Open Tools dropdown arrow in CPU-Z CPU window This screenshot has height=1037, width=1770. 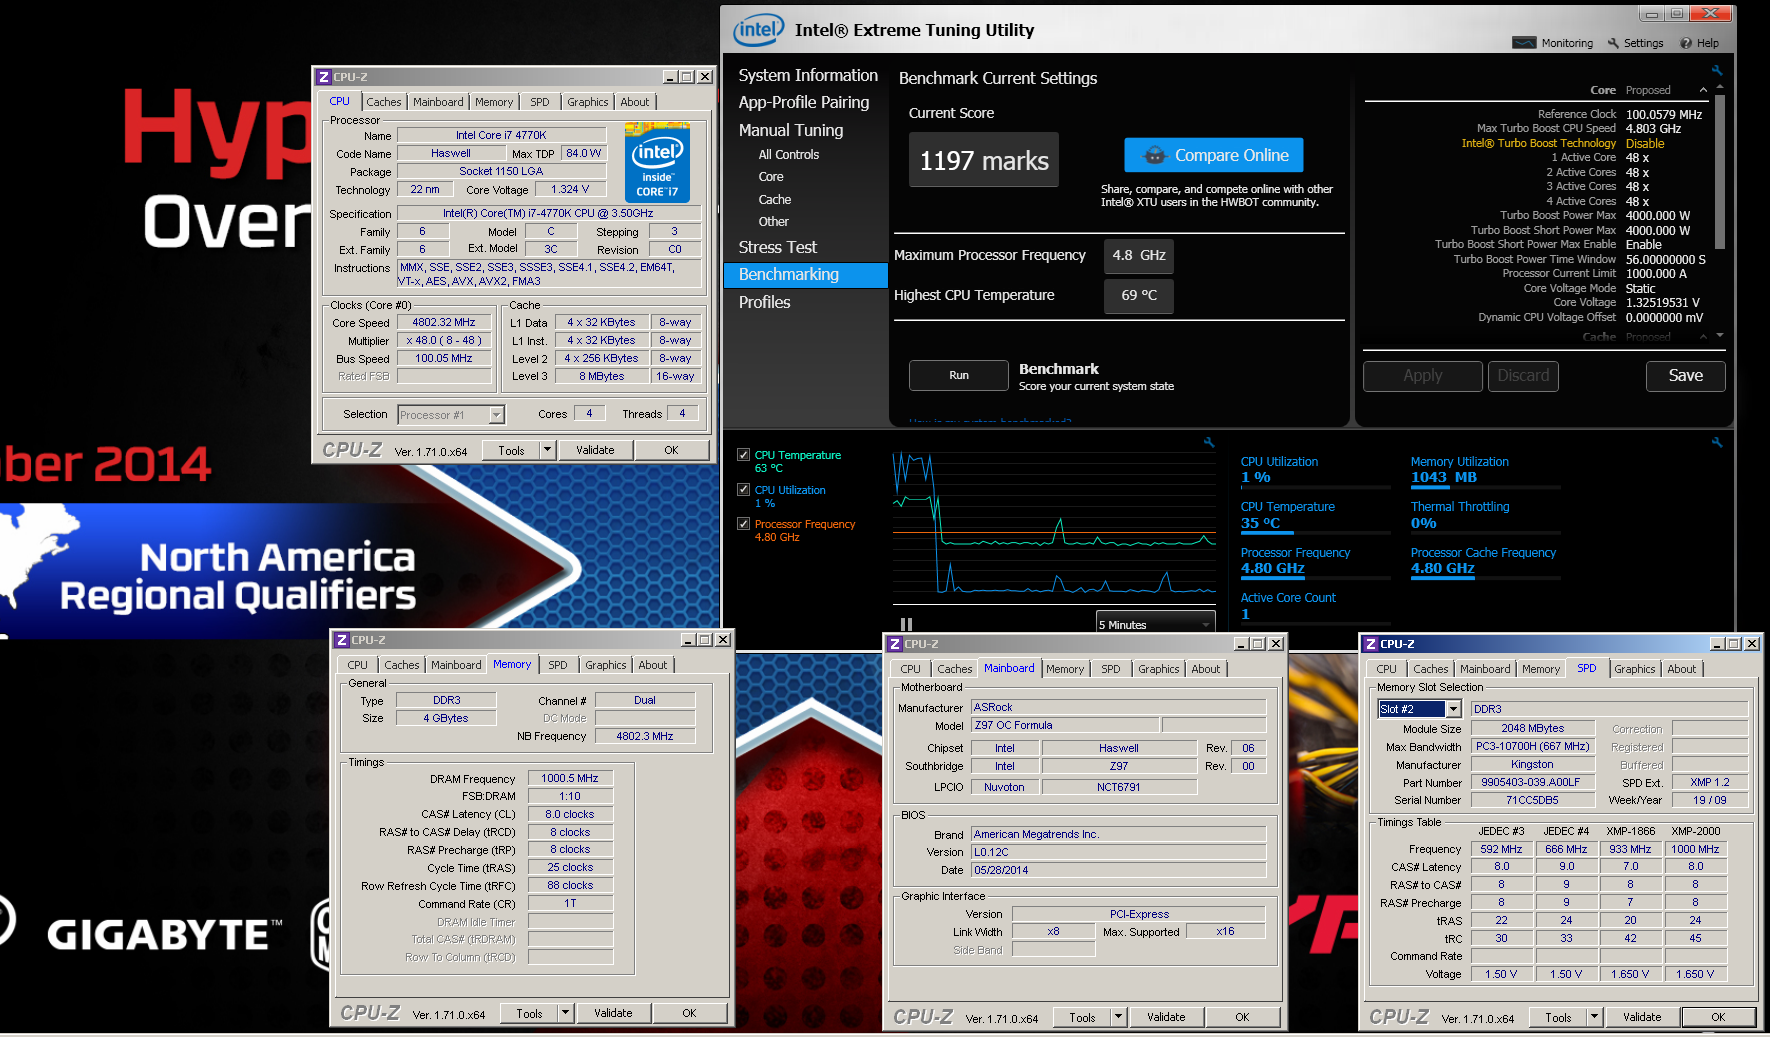547,450
